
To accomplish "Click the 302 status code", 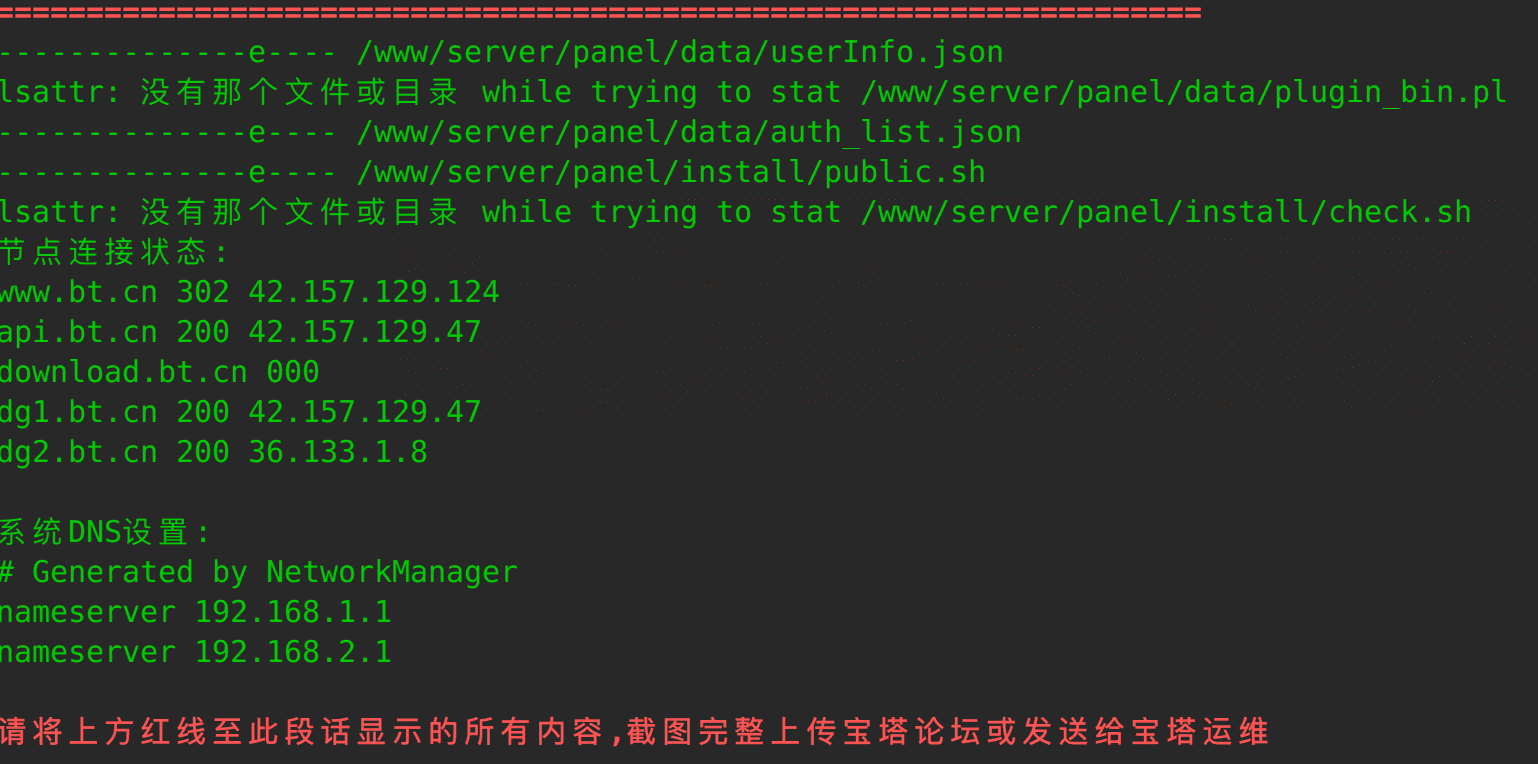I will (x=203, y=292).
